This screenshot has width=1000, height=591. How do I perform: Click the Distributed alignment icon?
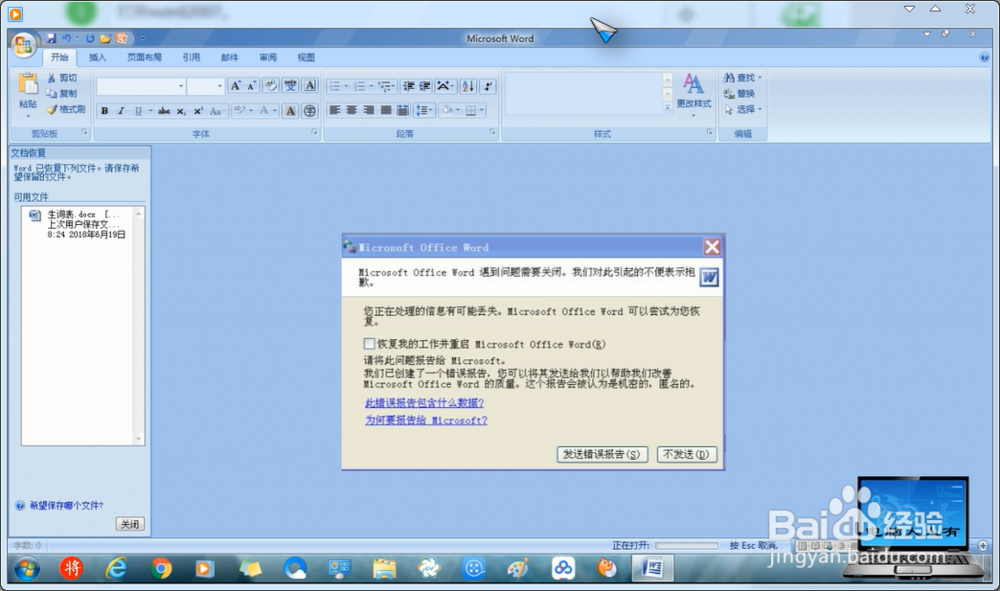pos(403,110)
